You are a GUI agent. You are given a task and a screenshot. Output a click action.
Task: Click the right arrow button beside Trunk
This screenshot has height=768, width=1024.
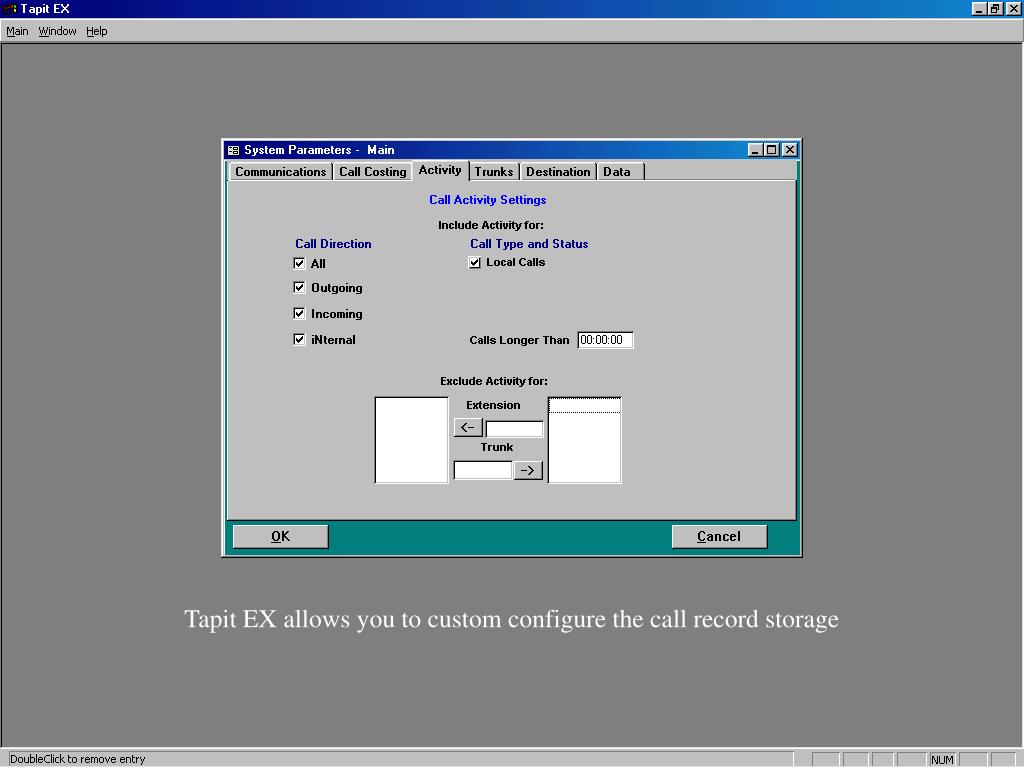click(528, 470)
